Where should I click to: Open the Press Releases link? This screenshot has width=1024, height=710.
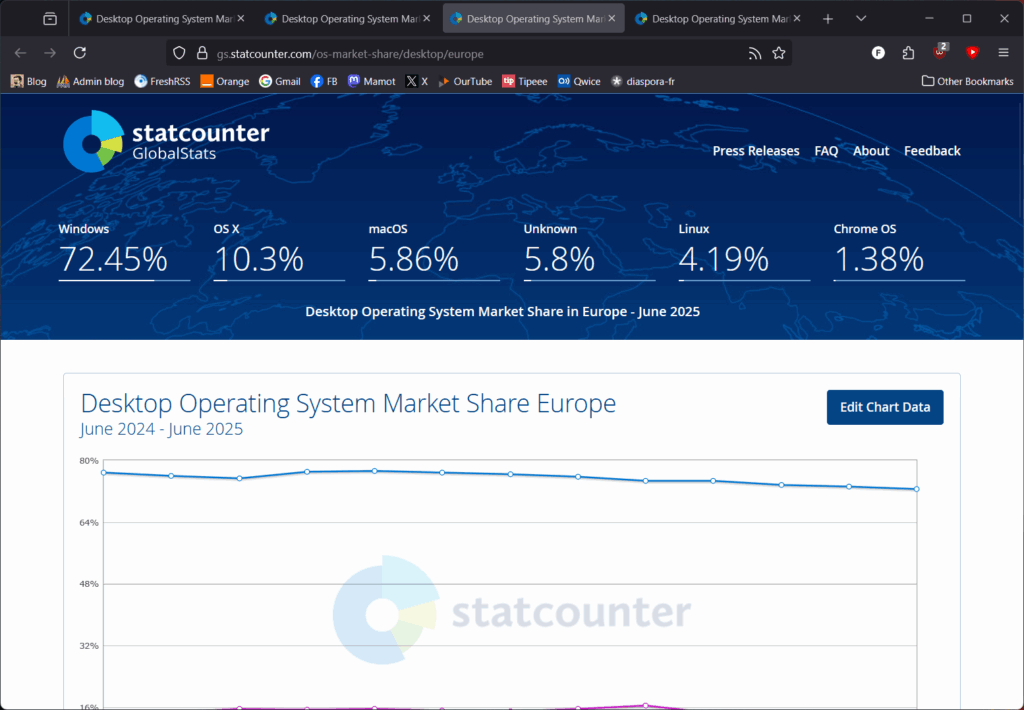point(755,151)
